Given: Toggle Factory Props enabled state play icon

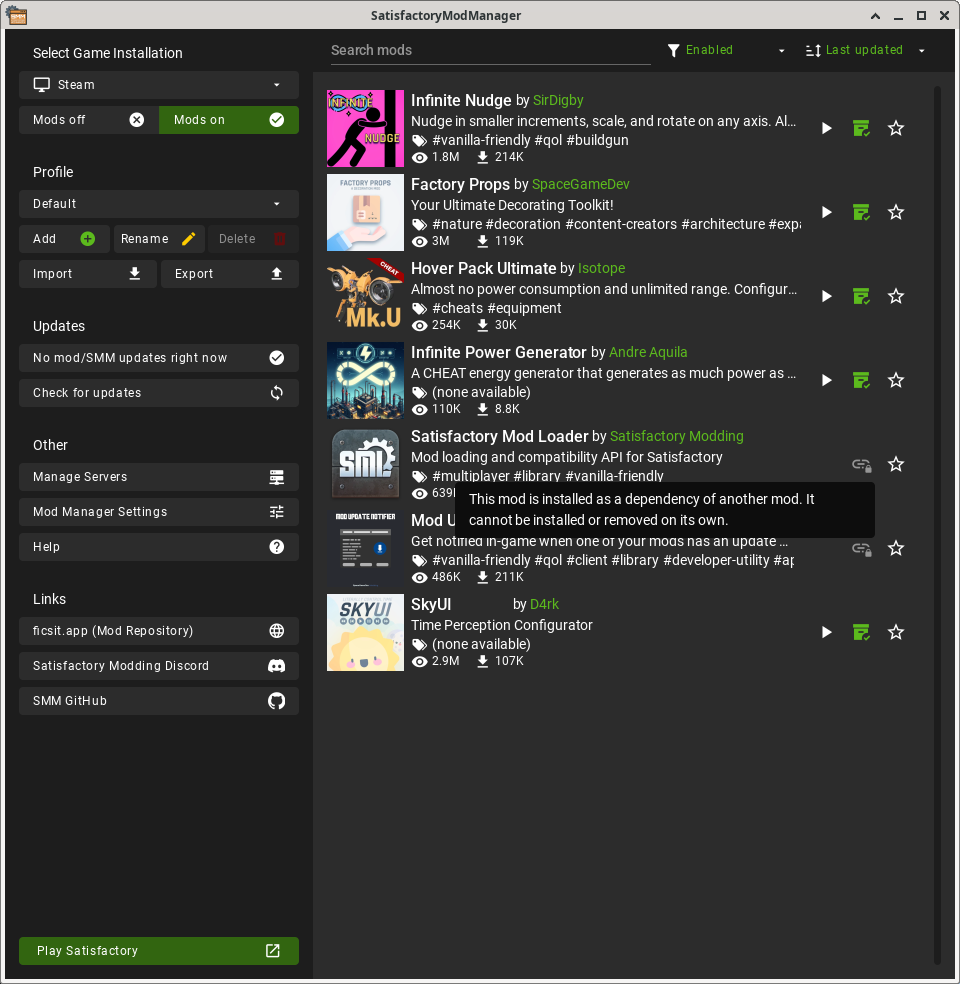Looking at the screenshot, I should point(827,213).
